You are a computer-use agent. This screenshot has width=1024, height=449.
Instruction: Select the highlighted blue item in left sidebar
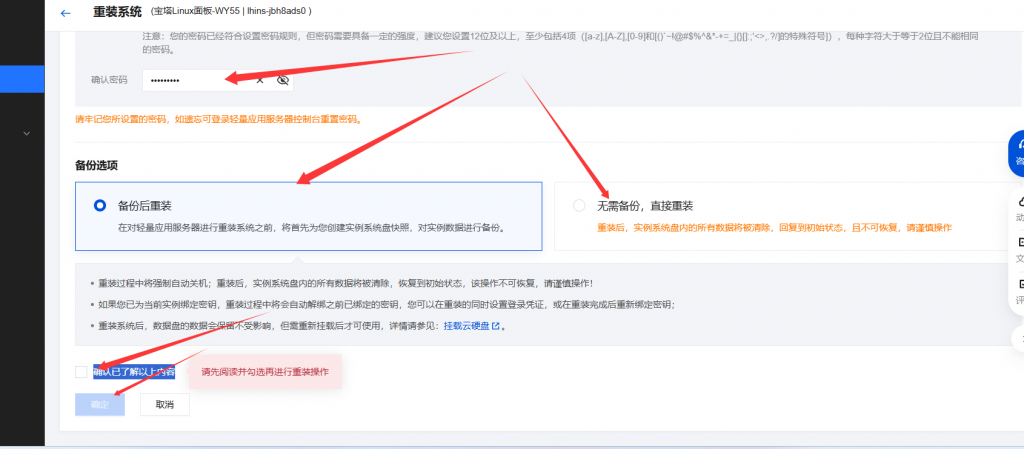click(22, 79)
